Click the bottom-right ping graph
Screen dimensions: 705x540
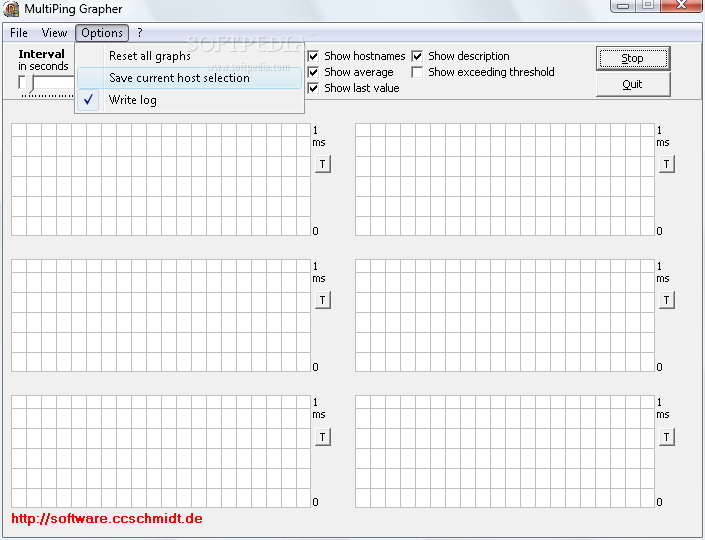[x=505, y=451]
